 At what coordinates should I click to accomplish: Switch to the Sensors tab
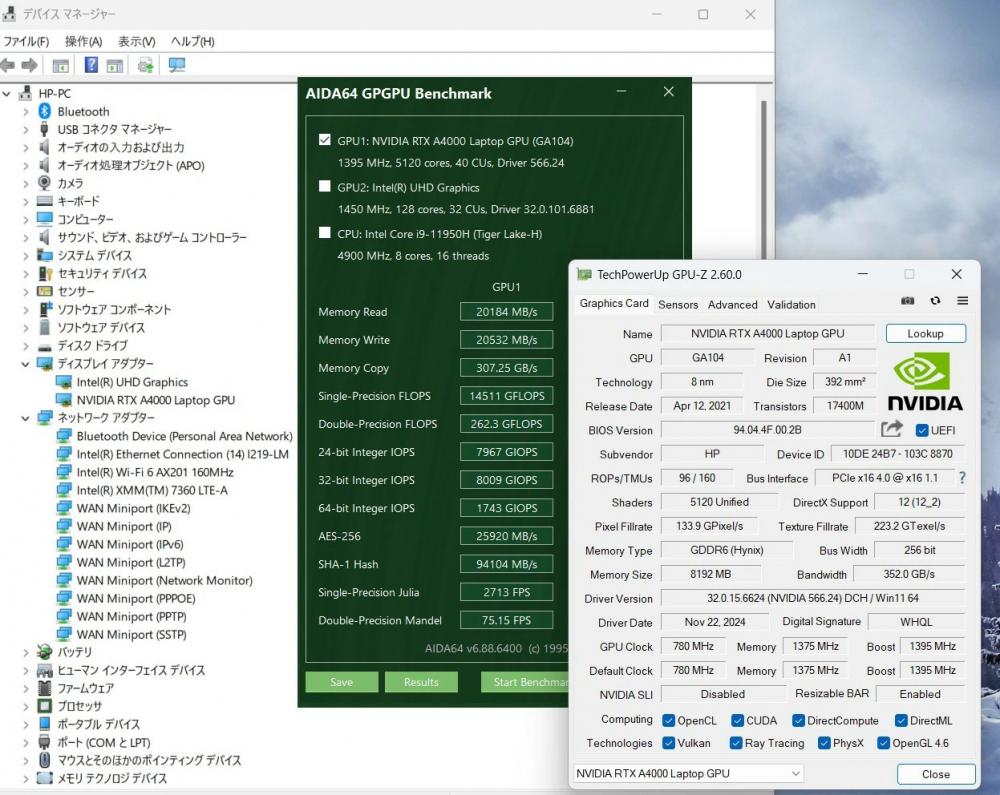(x=678, y=305)
